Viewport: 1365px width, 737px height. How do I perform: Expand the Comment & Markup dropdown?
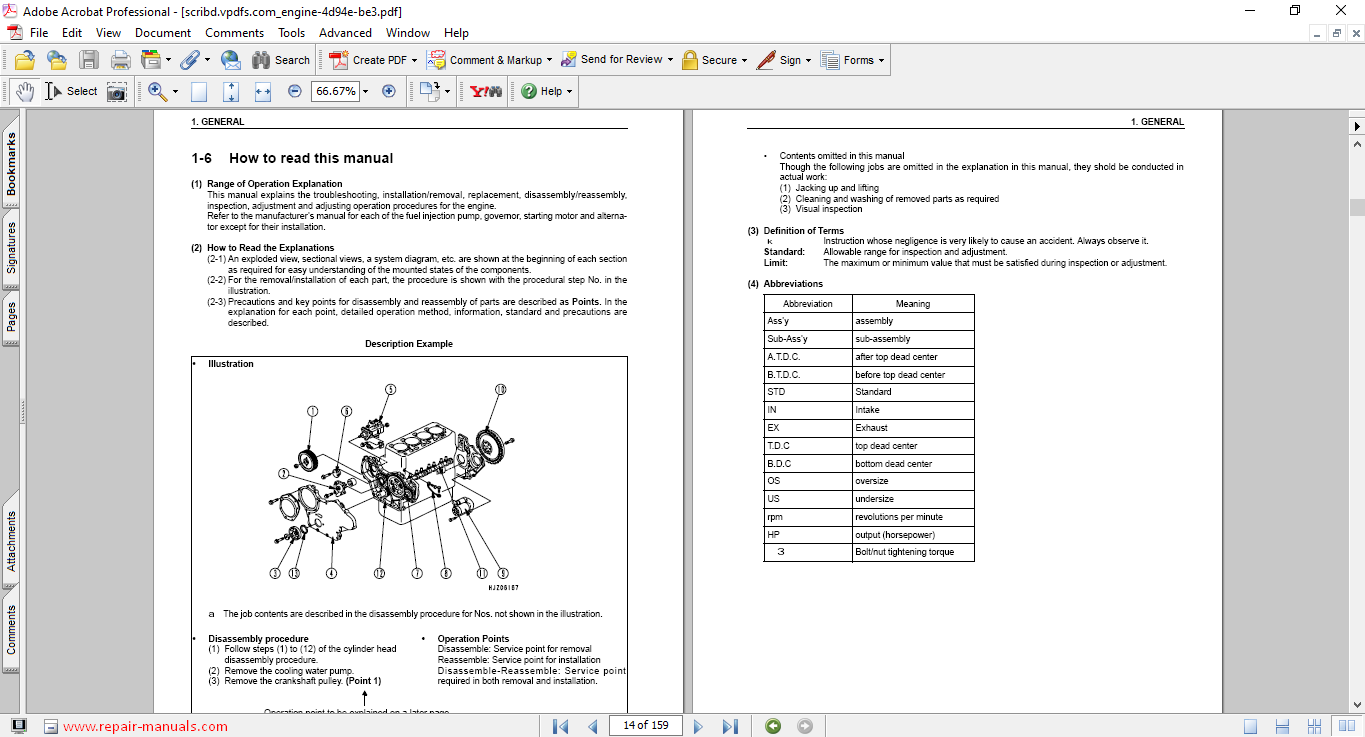pos(550,60)
